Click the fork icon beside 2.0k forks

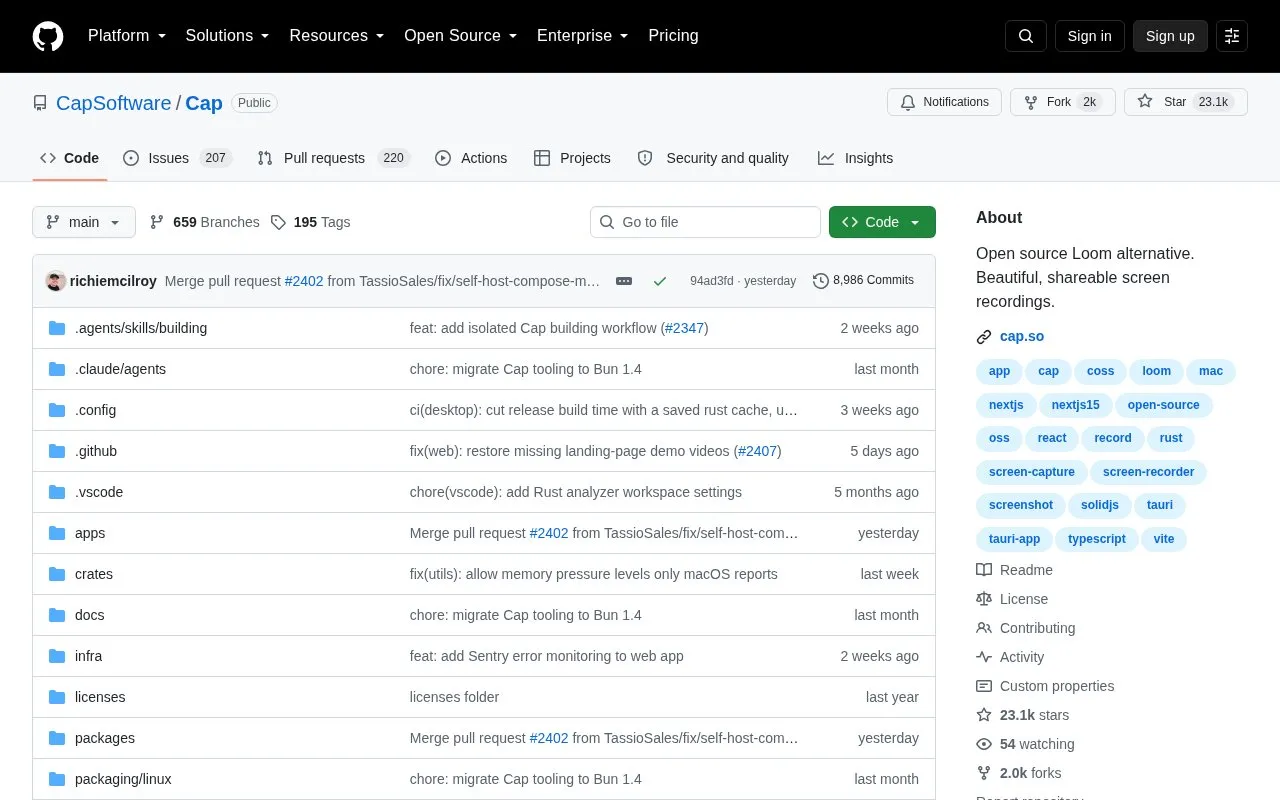(984, 773)
